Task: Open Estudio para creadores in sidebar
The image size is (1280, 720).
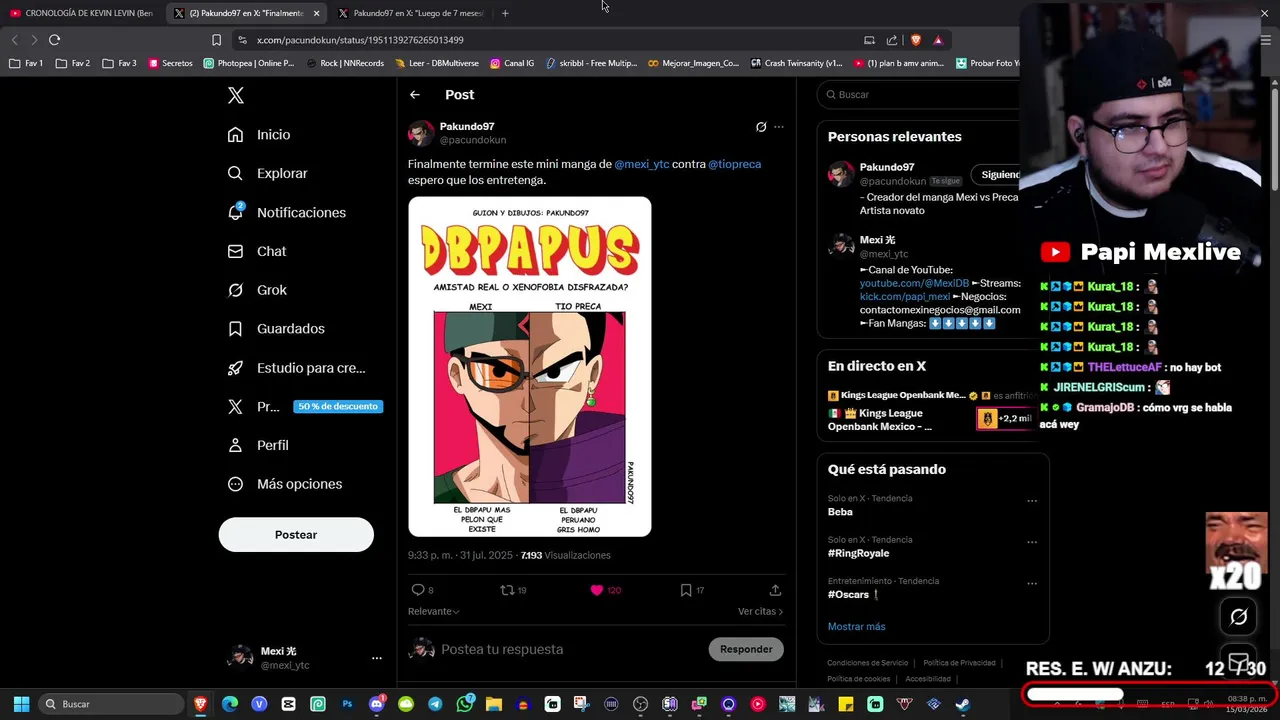Action: tap(296, 368)
